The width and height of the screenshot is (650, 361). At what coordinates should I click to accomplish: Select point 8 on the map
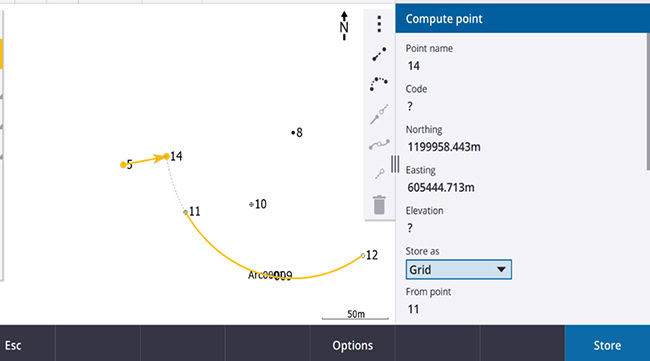pyautogui.click(x=293, y=133)
